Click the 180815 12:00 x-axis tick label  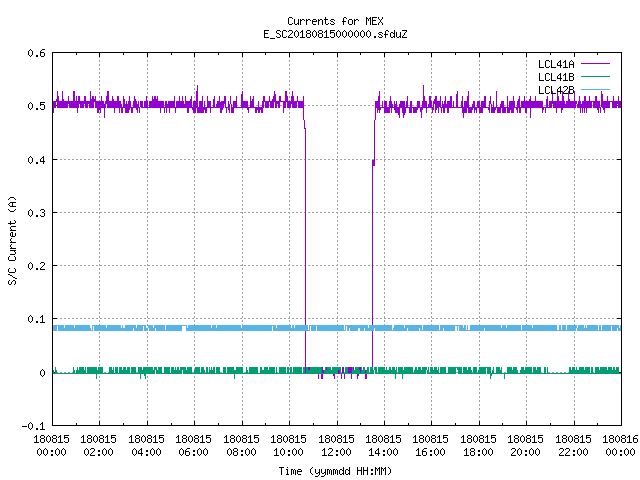point(336,446)
